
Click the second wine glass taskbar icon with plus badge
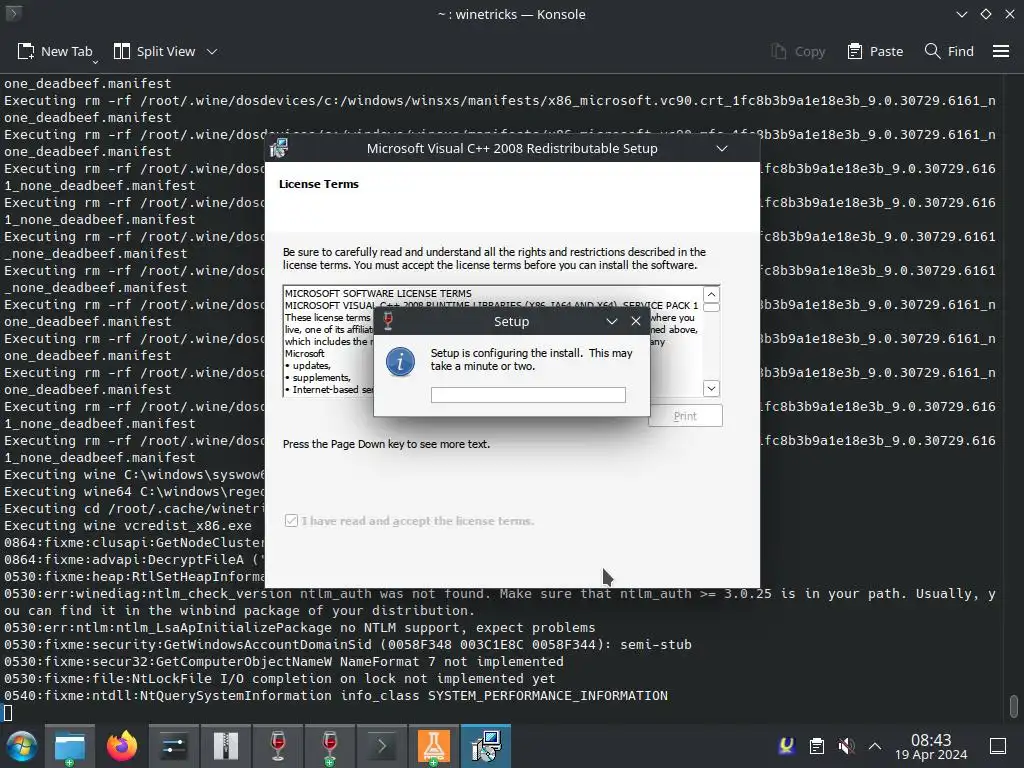[330, 746]
